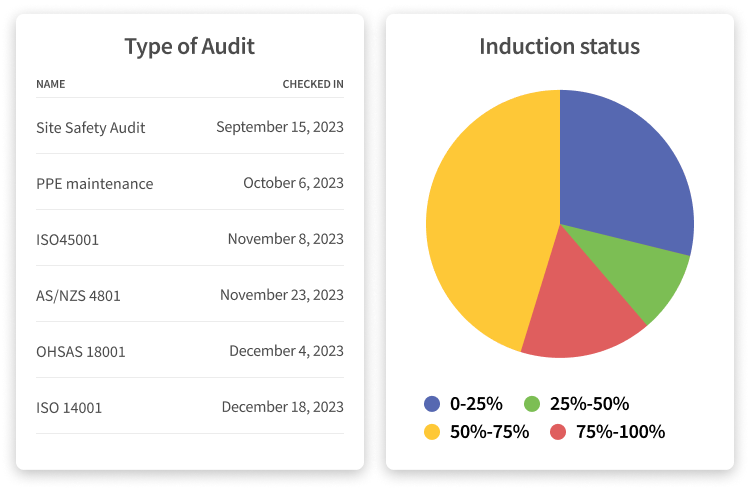Click the 75%-100% legend label
The width and height of the screenshot is (750, 489).
tap(620, 432)
